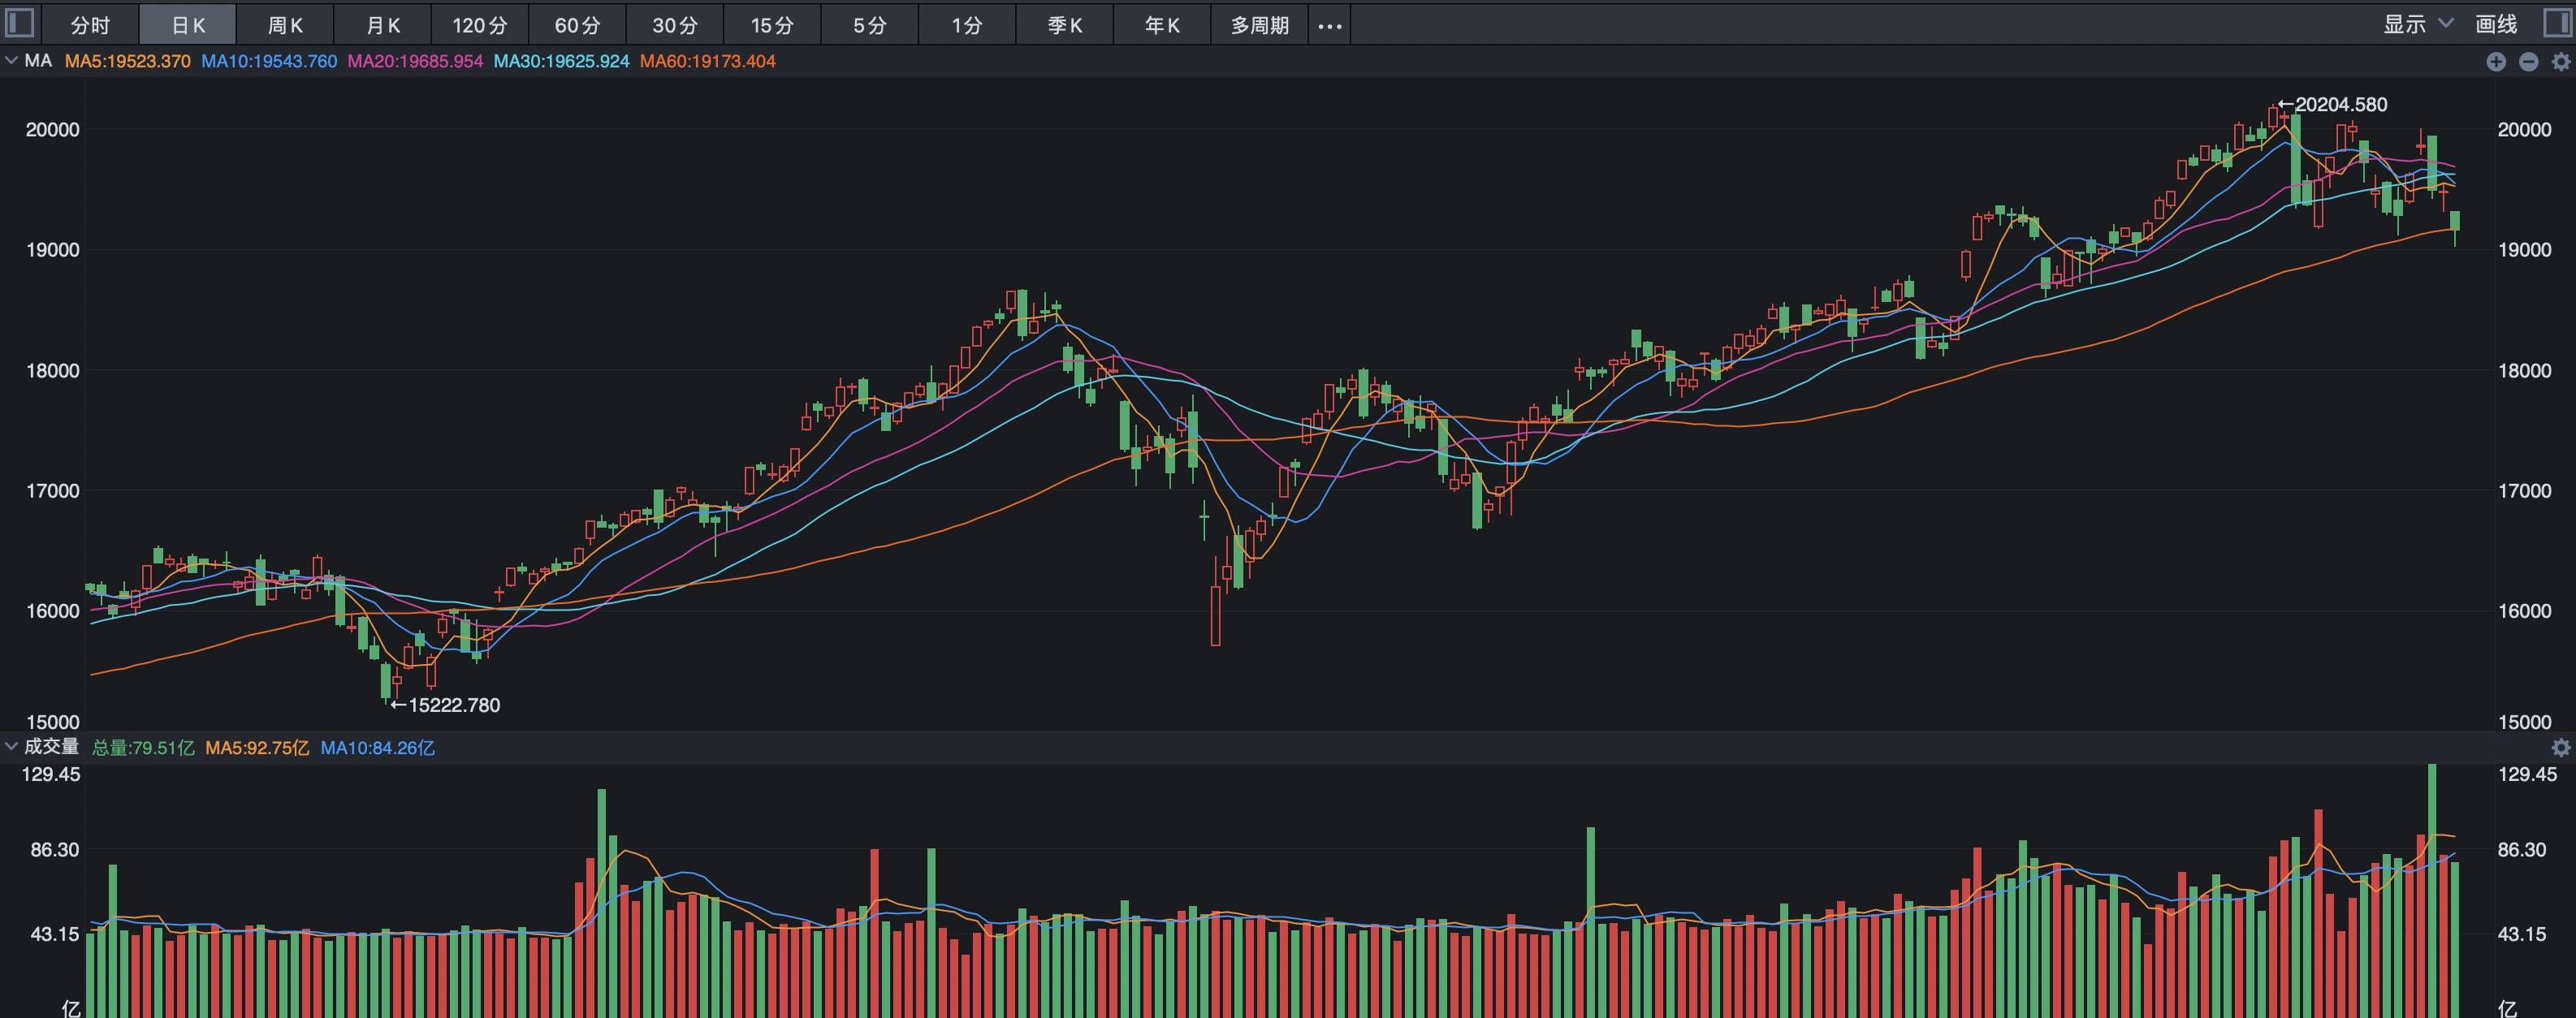Zoom in chart with plus icon
The image size is (2576, 1018).
(x=2496, y=62)
